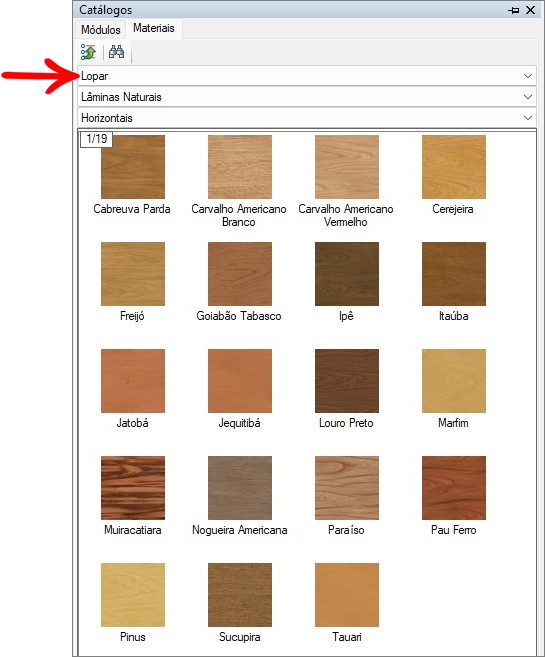Click the Cerejeira label text

pyautogui.click(x=453, y=209)
